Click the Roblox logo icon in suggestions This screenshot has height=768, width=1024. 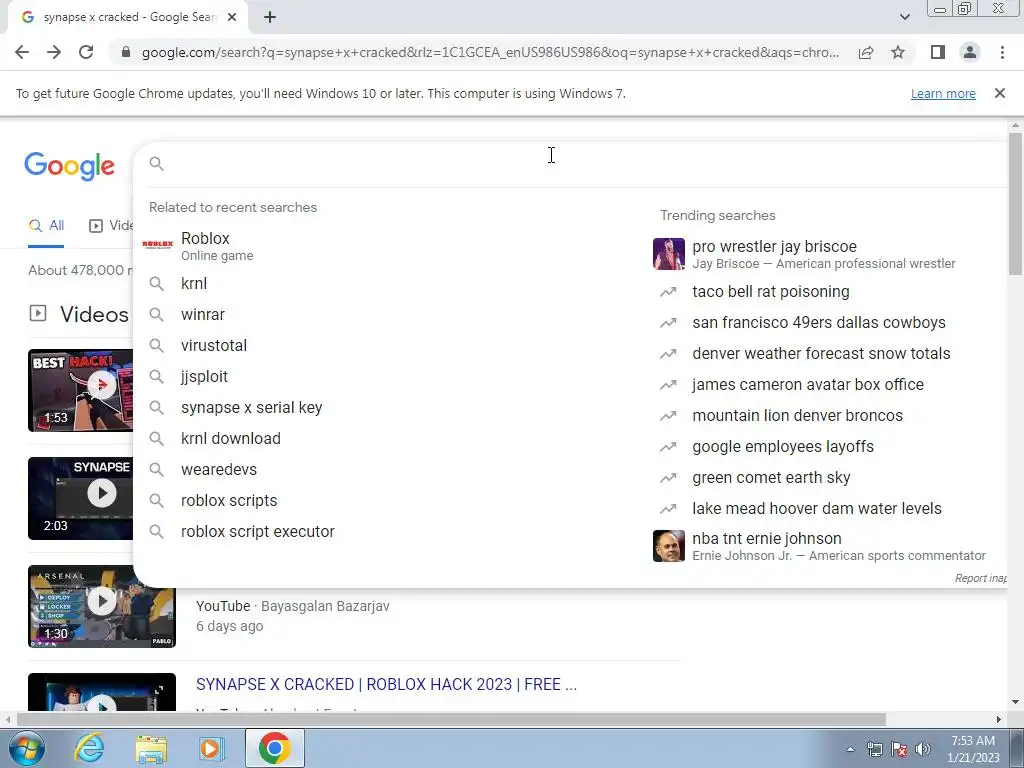pos(157,244)
